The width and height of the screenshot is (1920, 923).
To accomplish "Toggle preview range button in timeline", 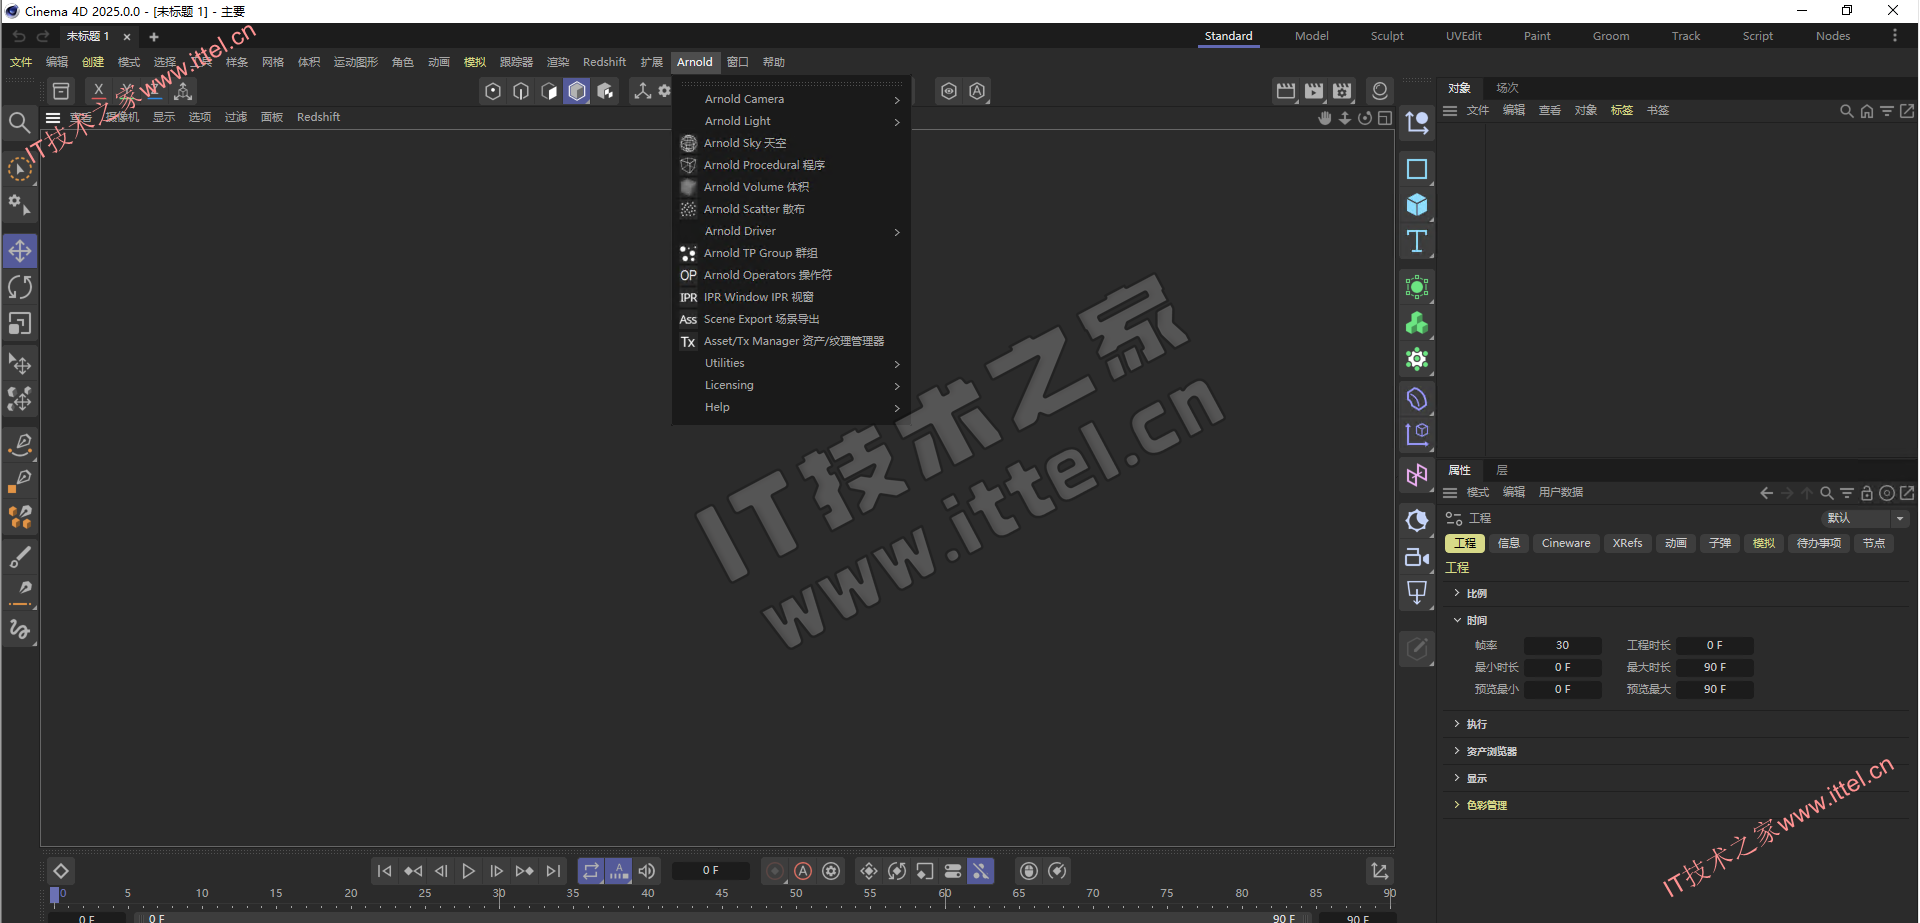I will [619, 871].
